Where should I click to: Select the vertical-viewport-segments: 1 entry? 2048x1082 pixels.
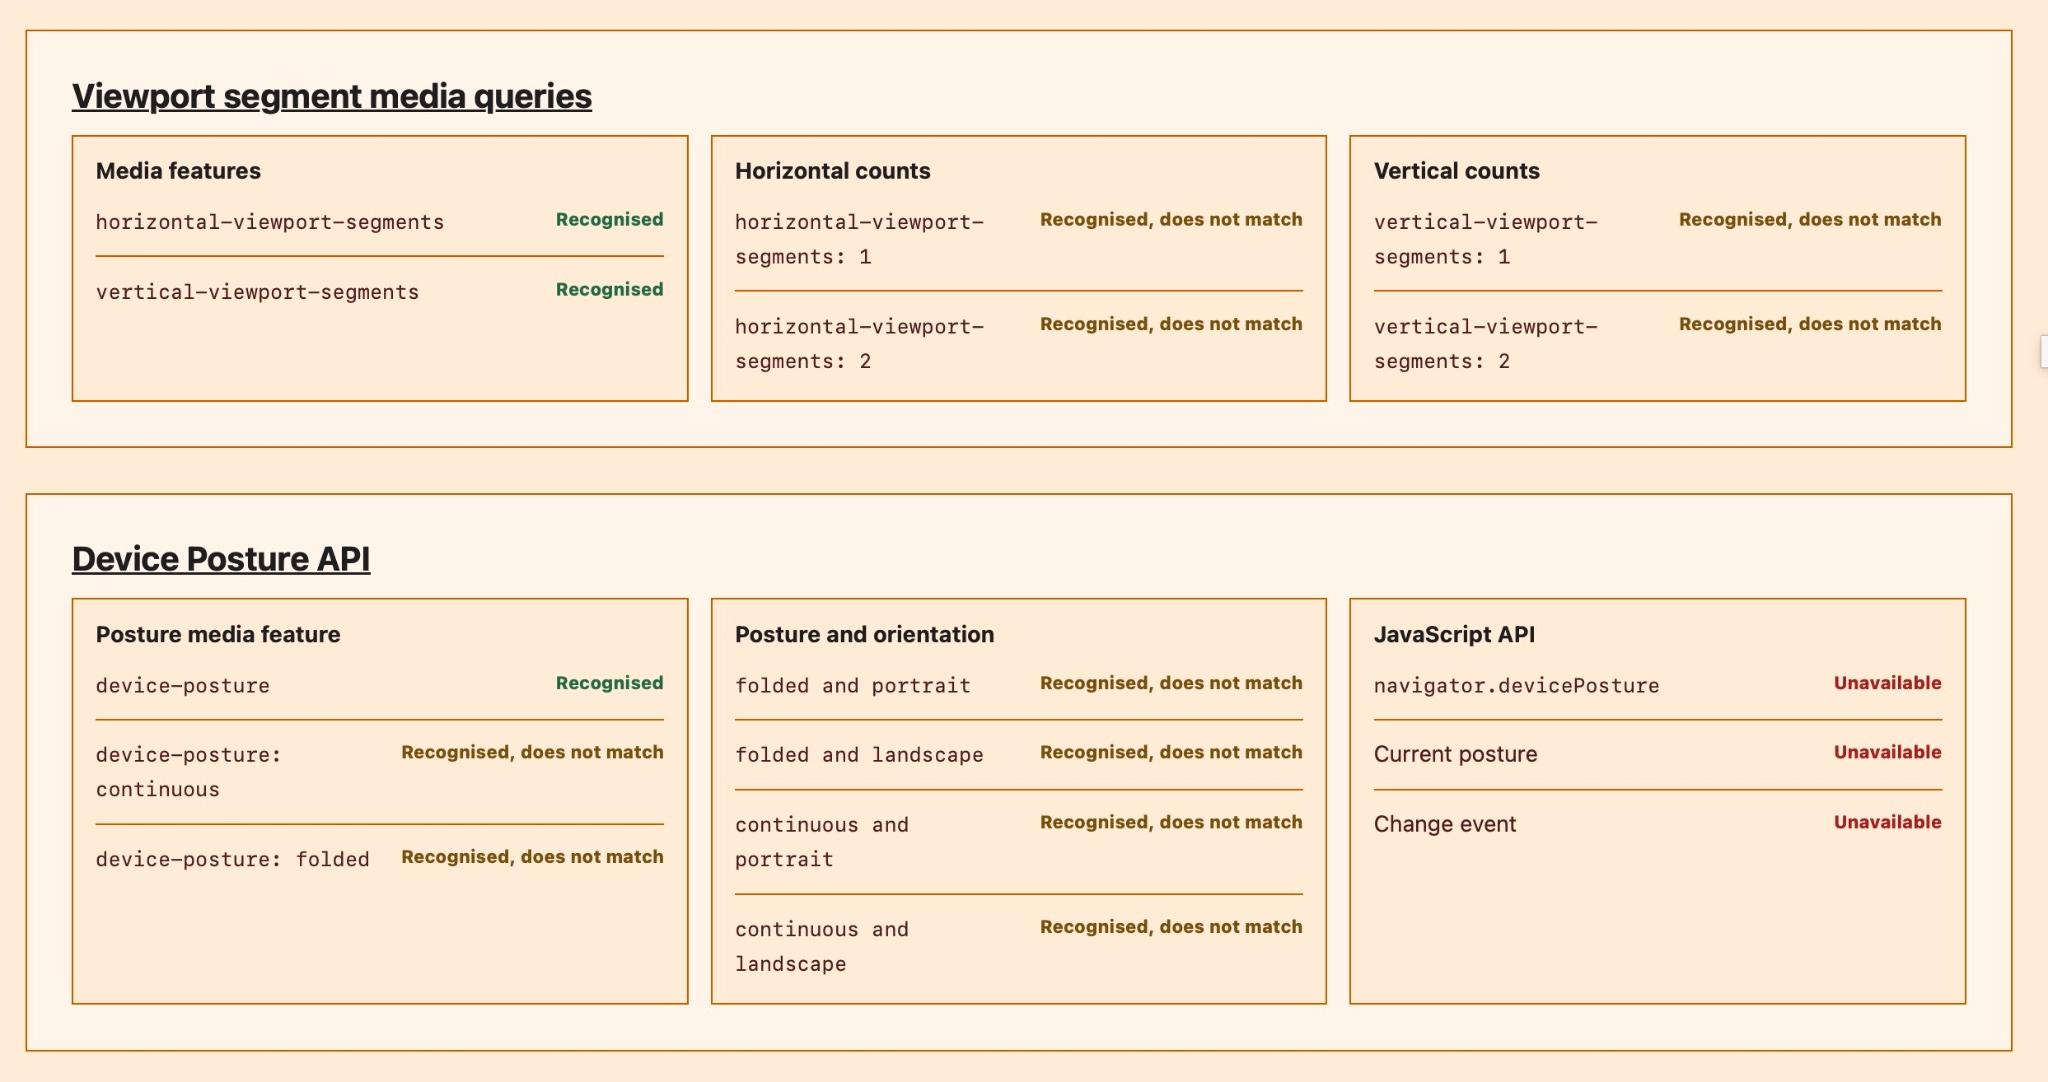[x=1658, y=239]
